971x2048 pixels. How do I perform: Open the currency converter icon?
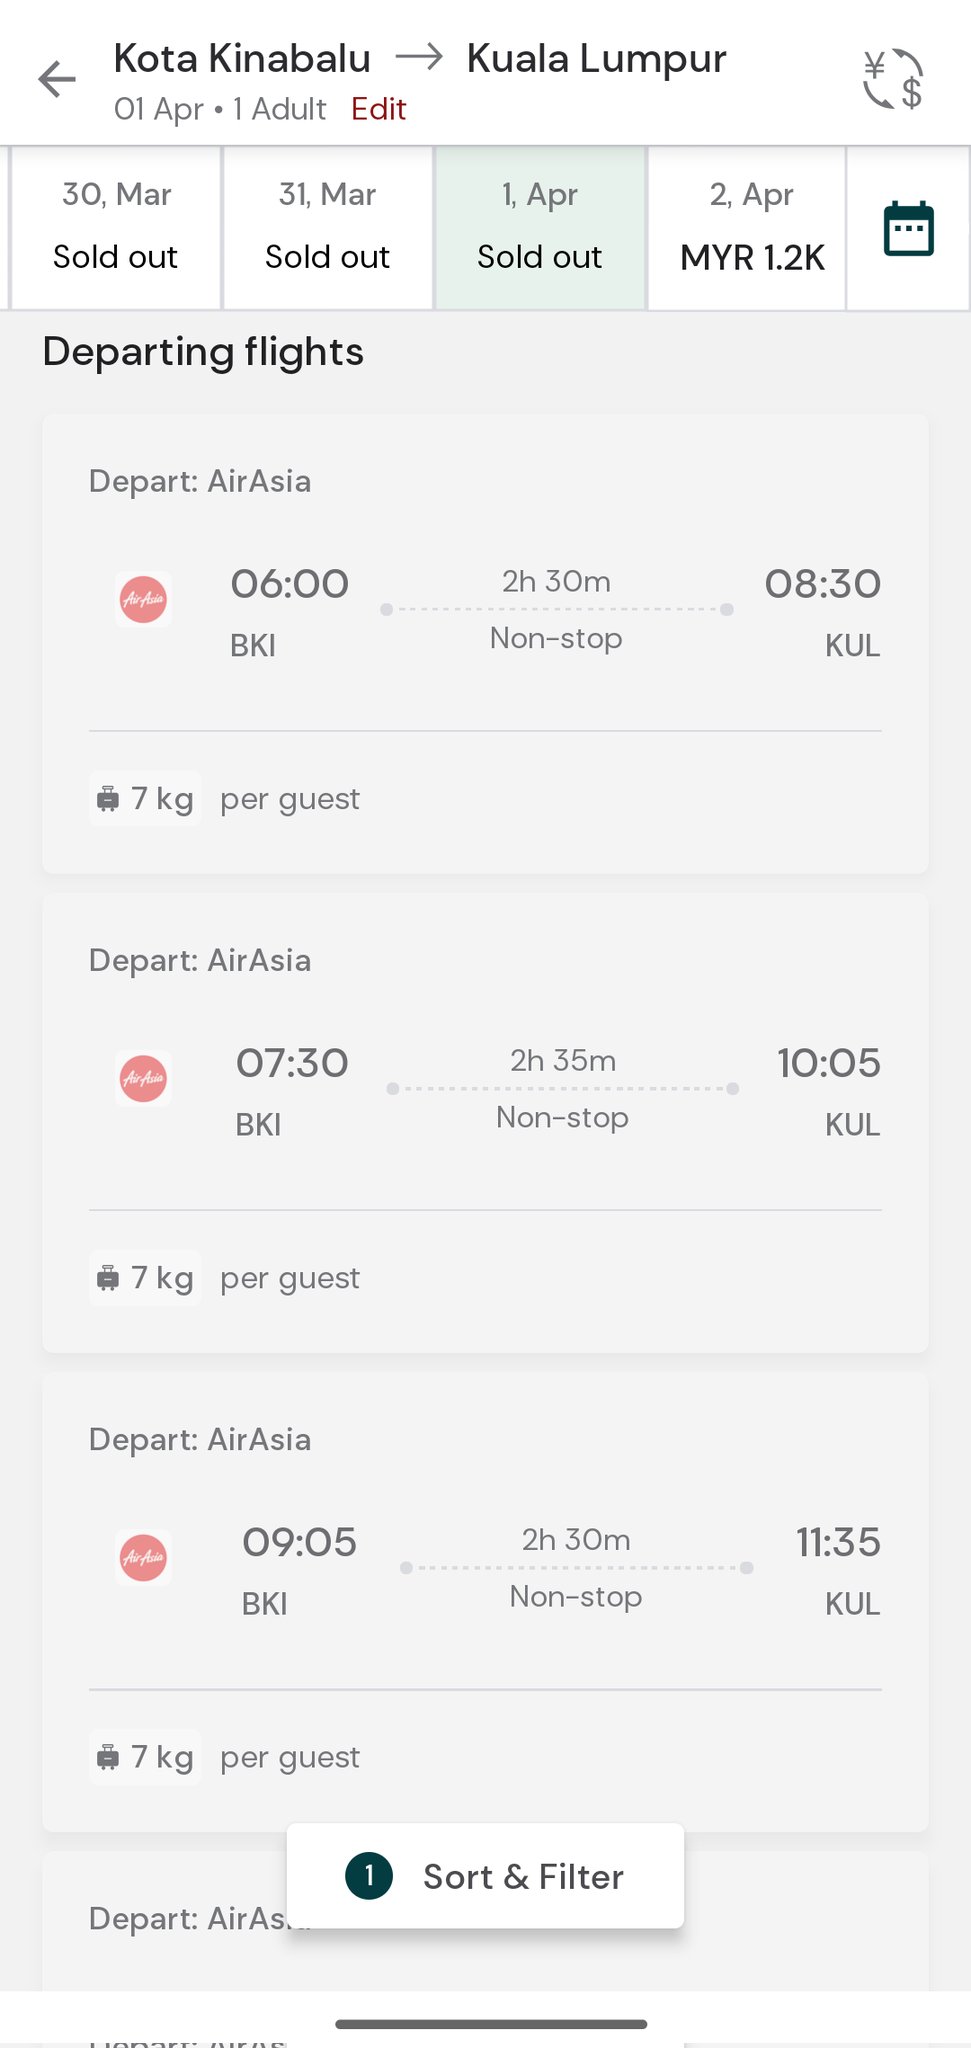(892, 79)
